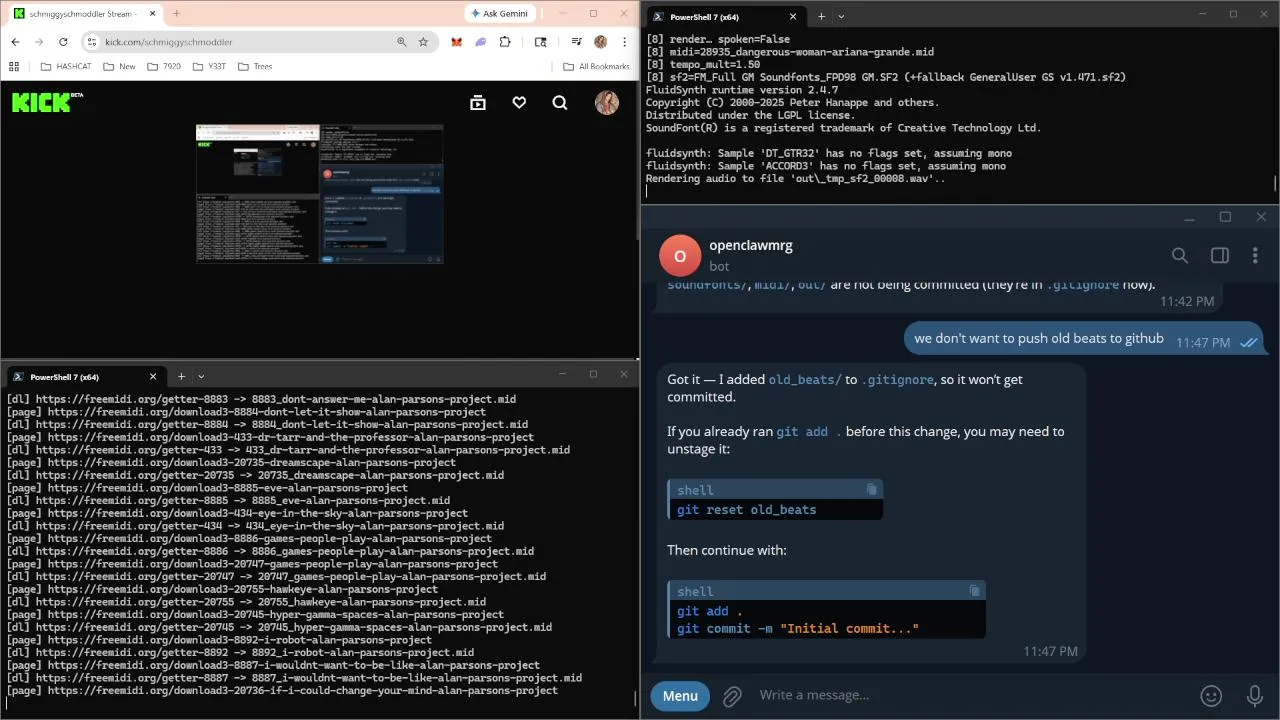
Task: Click the zoom magnifier in address bar
Action: pyautogui.click(x=402, y=42)
